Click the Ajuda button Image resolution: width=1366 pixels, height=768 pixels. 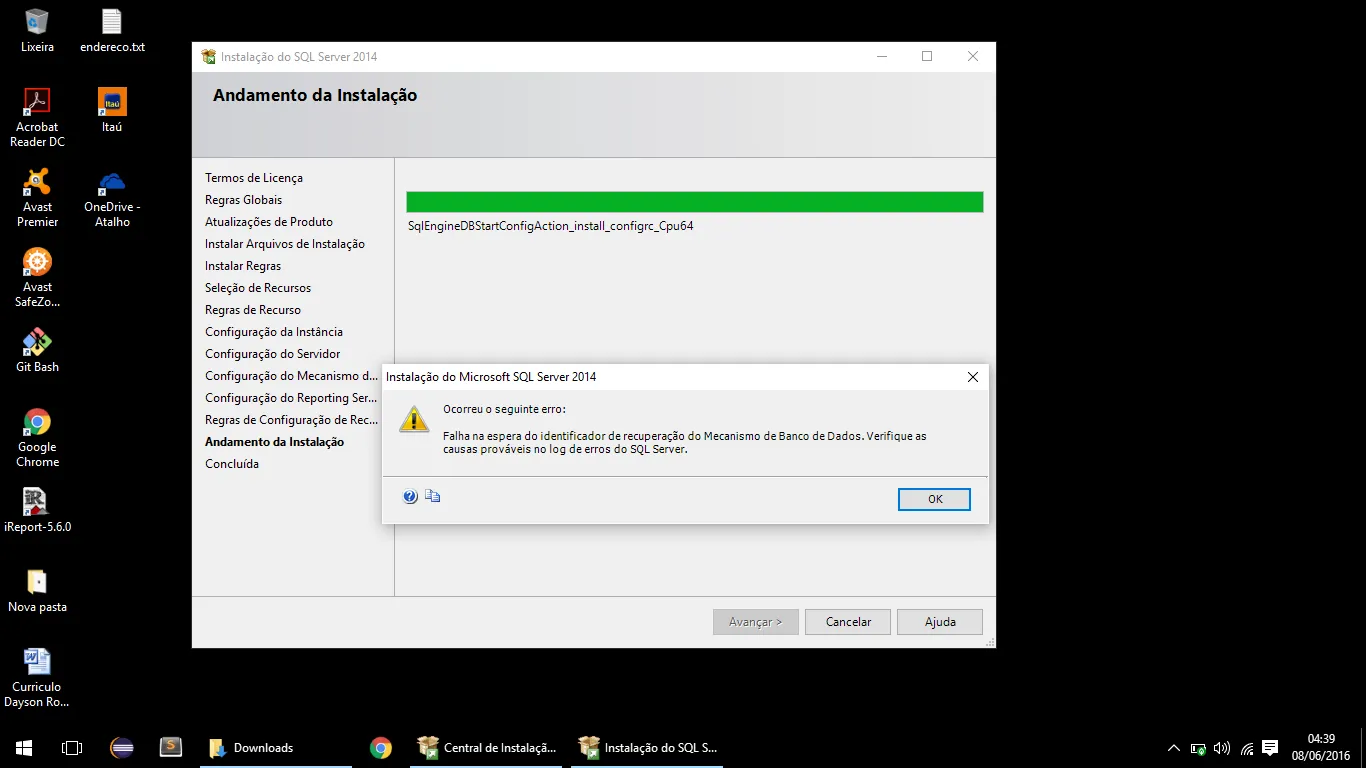tap(939, 622)
